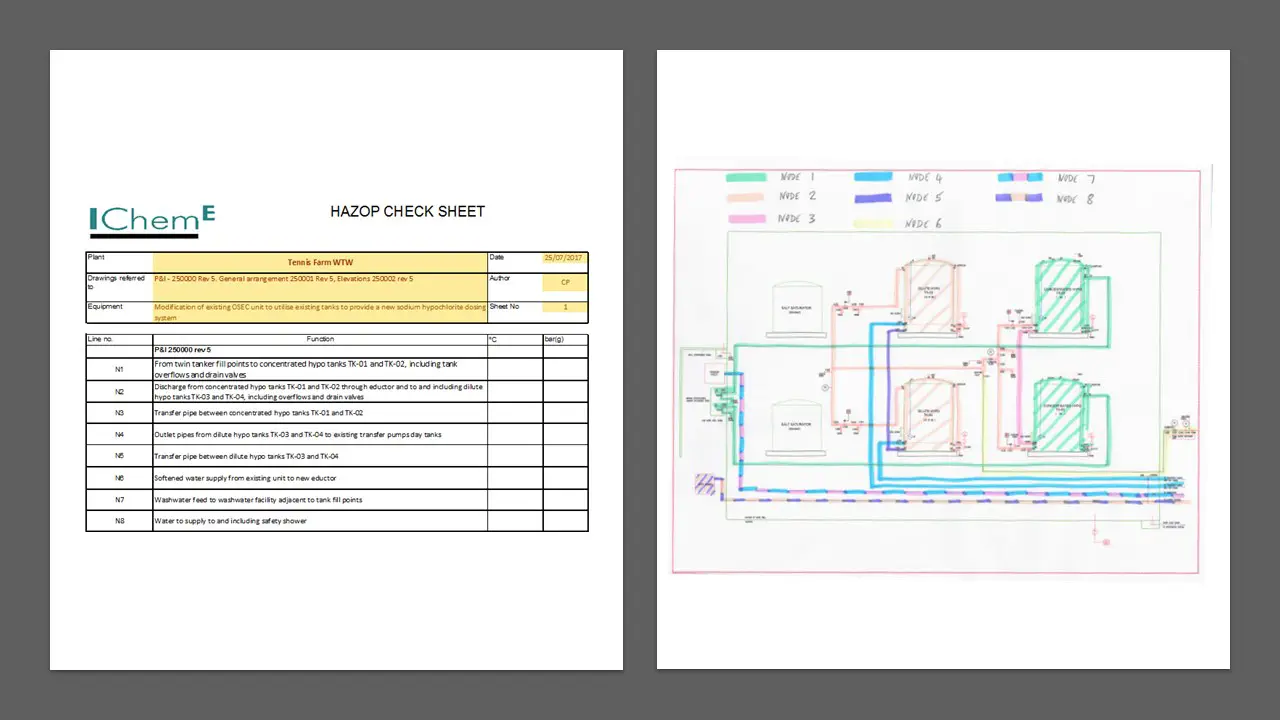The width and height of the screenshot is (1280, 720).
Task: Click the Sheet No value field
Action: (x=565, y=307)
